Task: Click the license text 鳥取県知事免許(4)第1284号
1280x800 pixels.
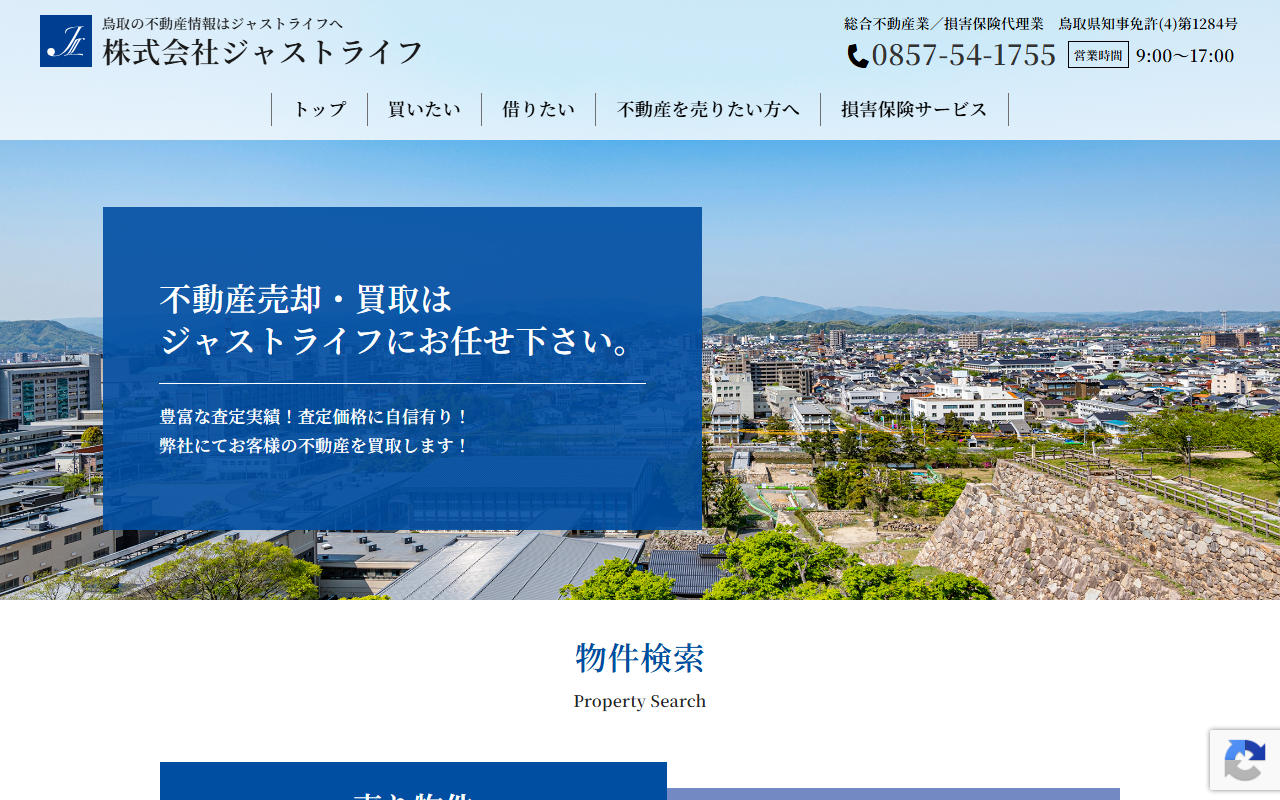Action: [1148, 24]
